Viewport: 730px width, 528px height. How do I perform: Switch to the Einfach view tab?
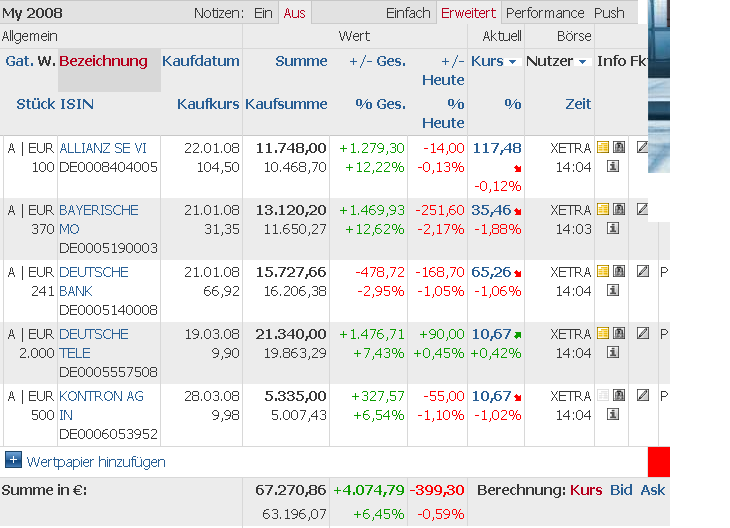[x=408, y=13]
